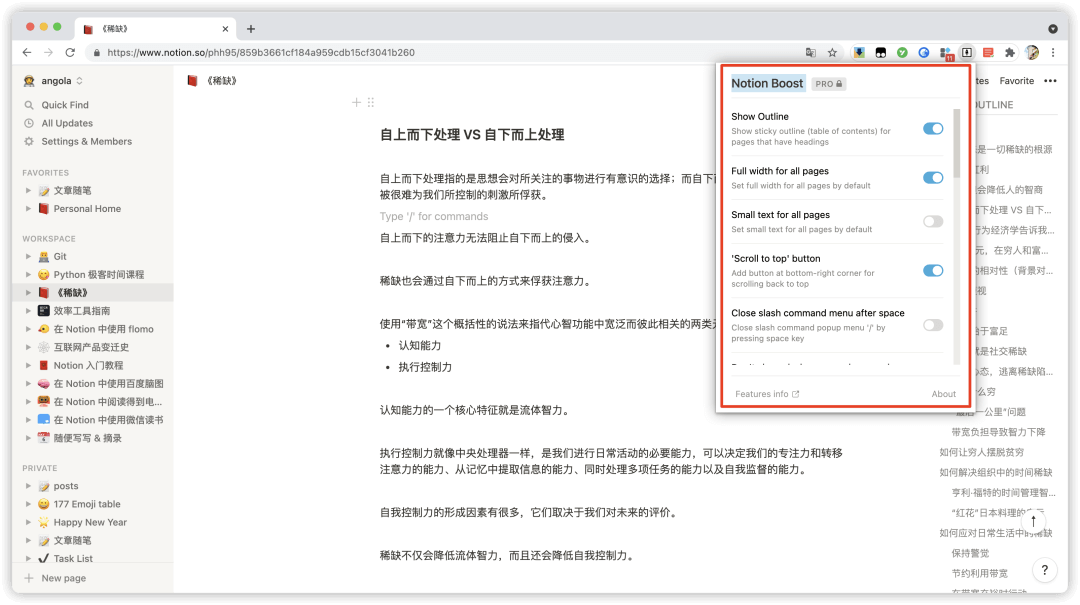The width and height of the screenshot is (1080, 605).
Task: Click the browser back arrow
Action: click(x=27, y=52)
